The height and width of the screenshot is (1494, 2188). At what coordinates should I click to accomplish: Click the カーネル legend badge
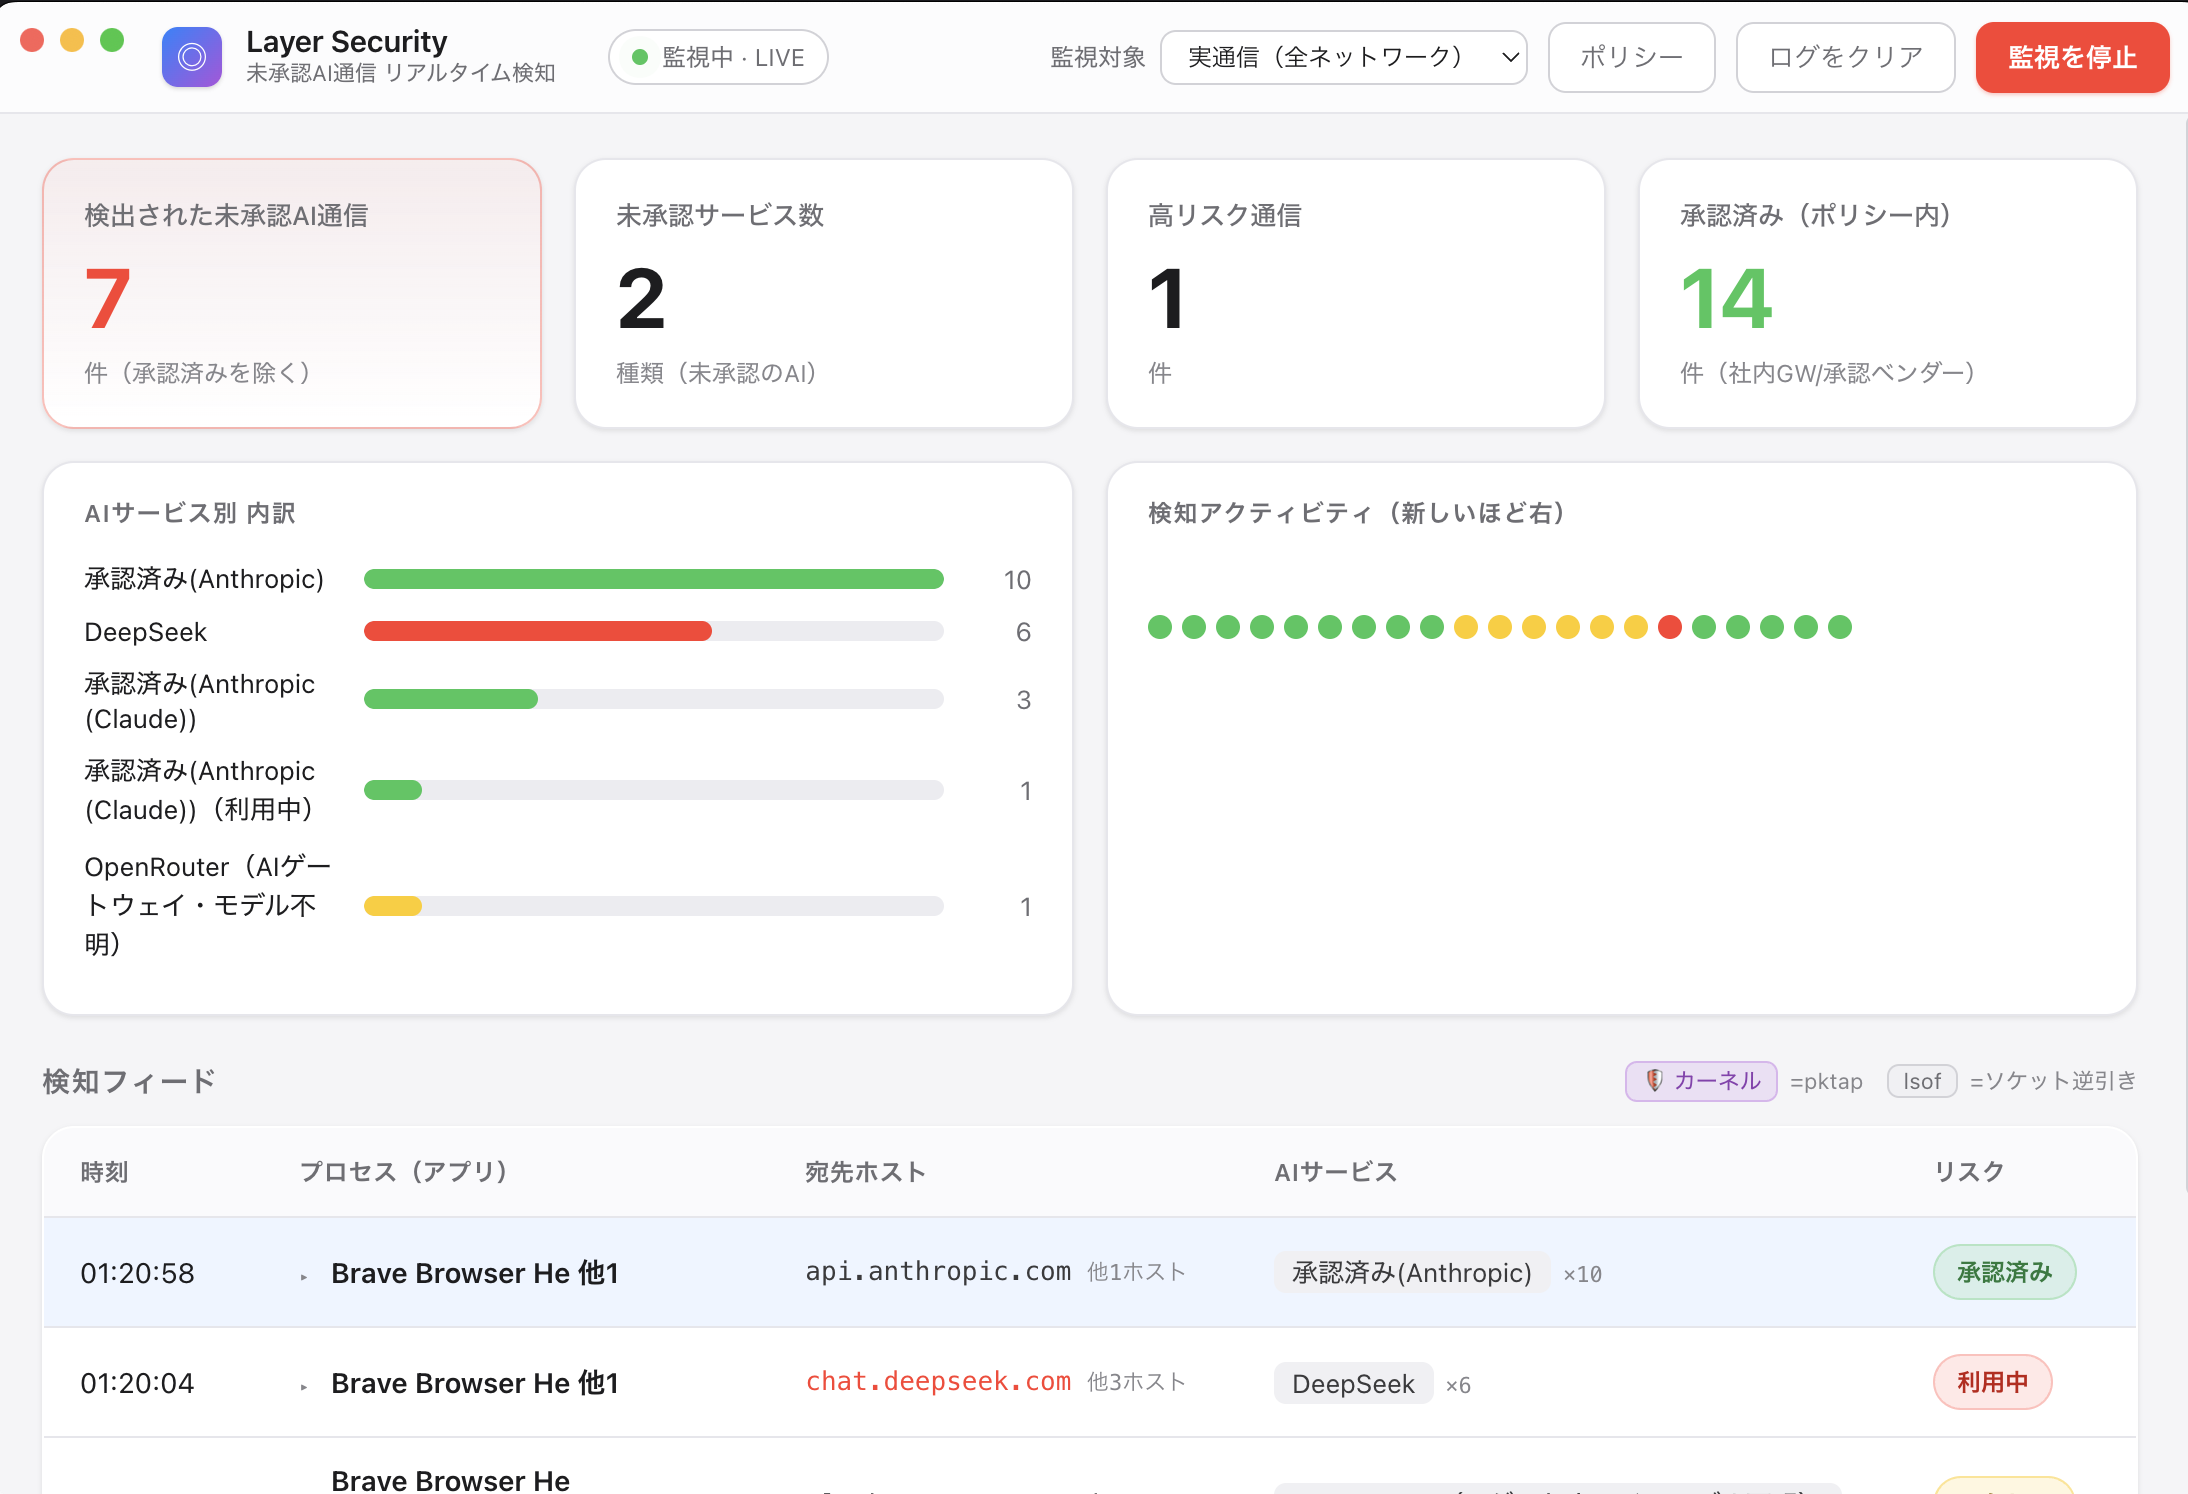(x=1701, y=1081)
